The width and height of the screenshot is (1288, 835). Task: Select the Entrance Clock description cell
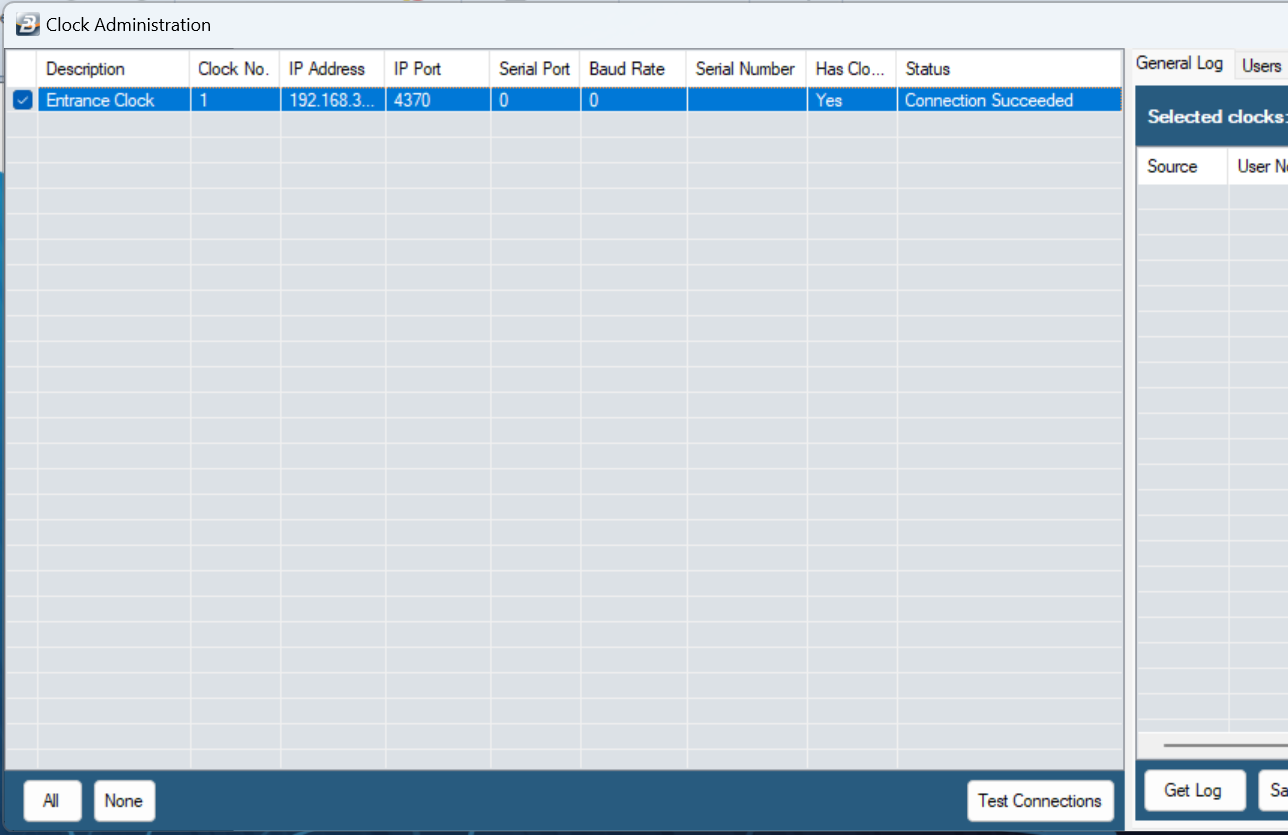(113, 100)
